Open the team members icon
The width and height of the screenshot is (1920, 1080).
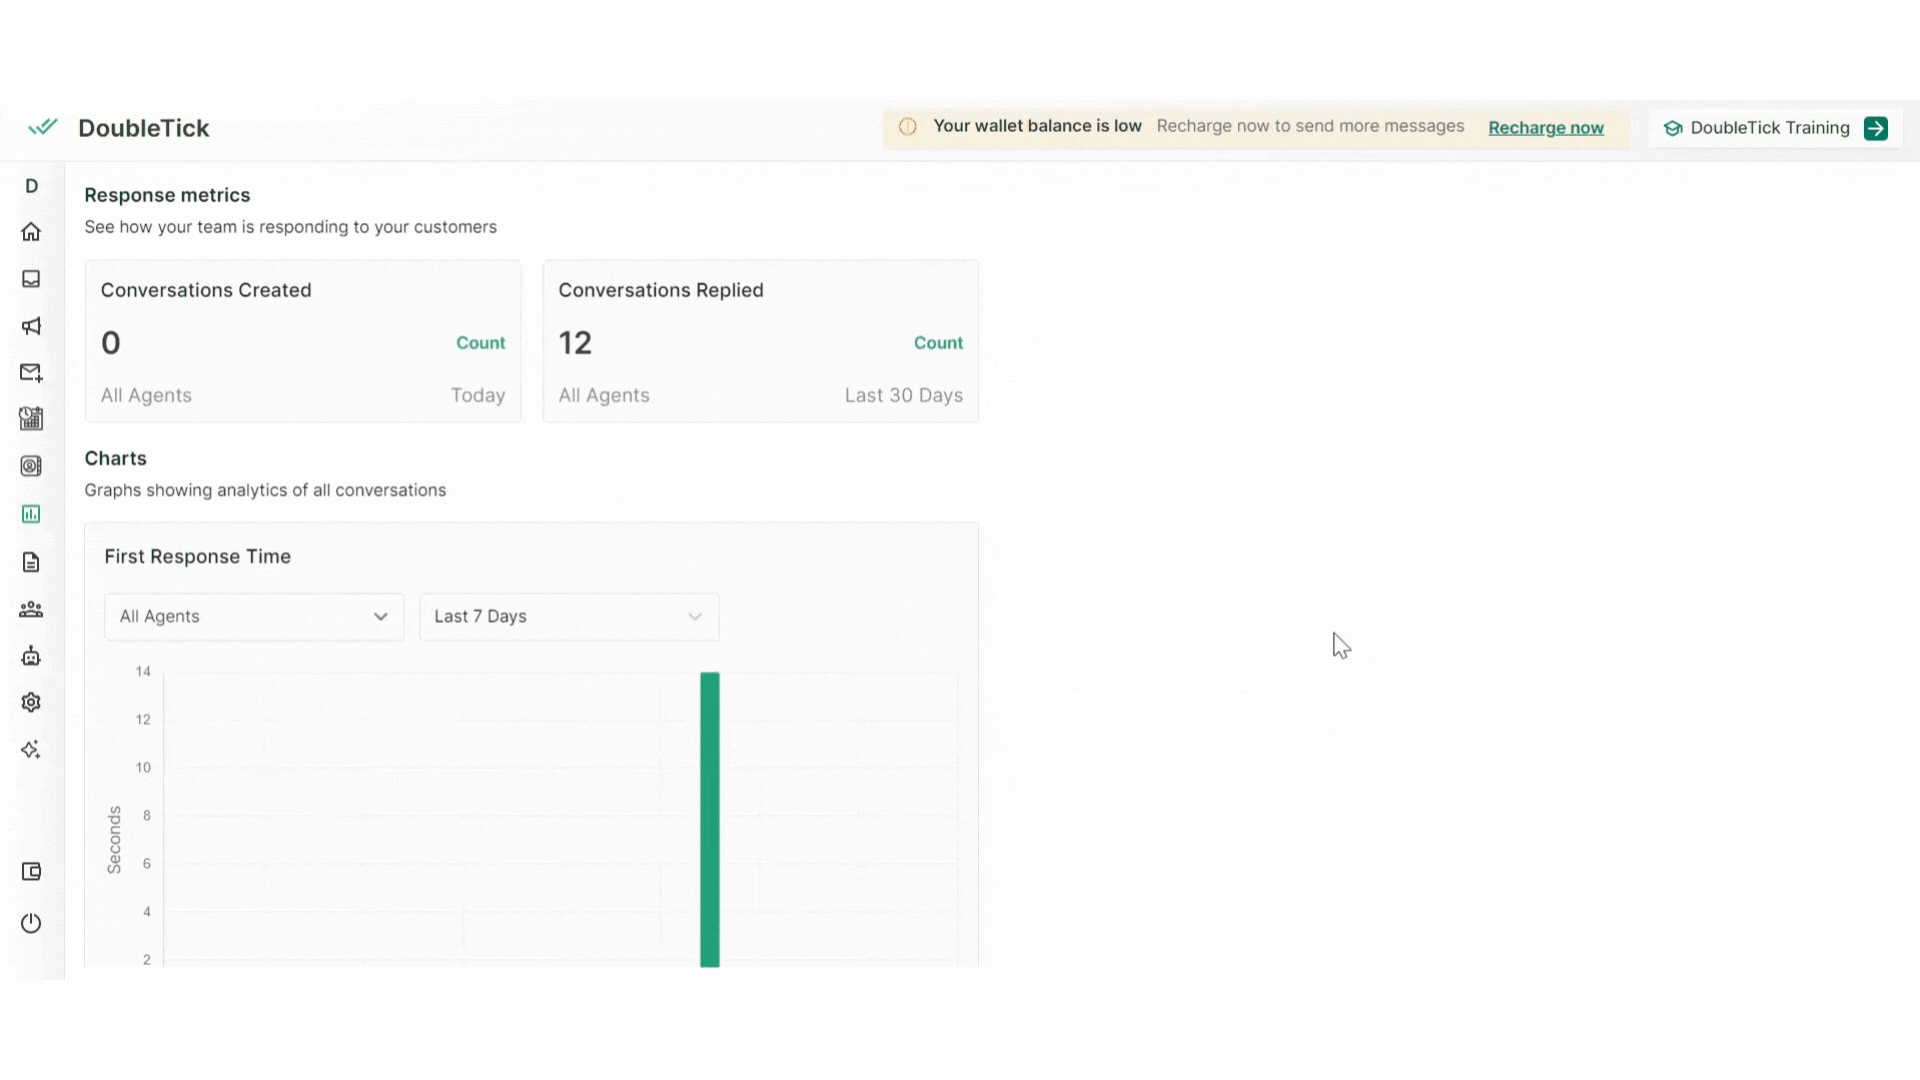pyautogui.click(x=31, y=609)
